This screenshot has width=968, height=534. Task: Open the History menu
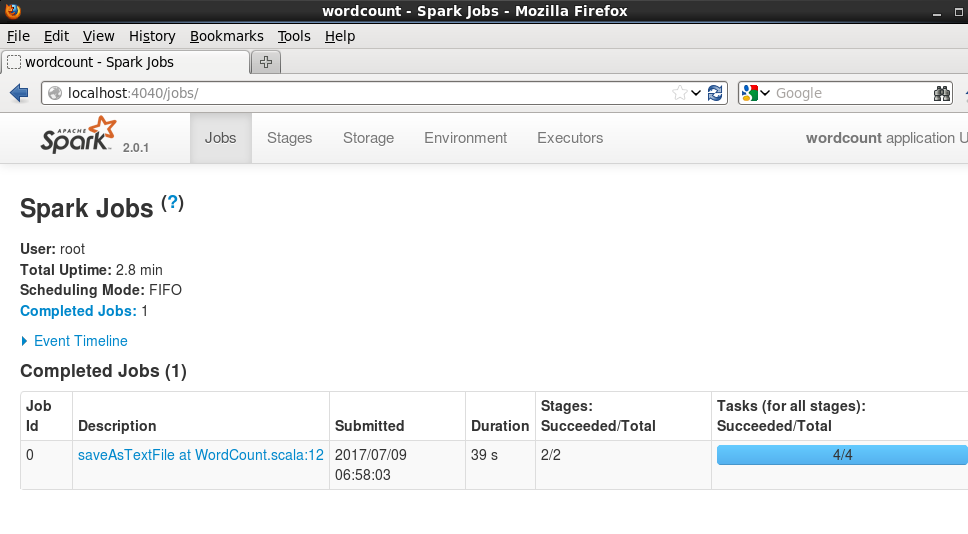coord(152,36)
